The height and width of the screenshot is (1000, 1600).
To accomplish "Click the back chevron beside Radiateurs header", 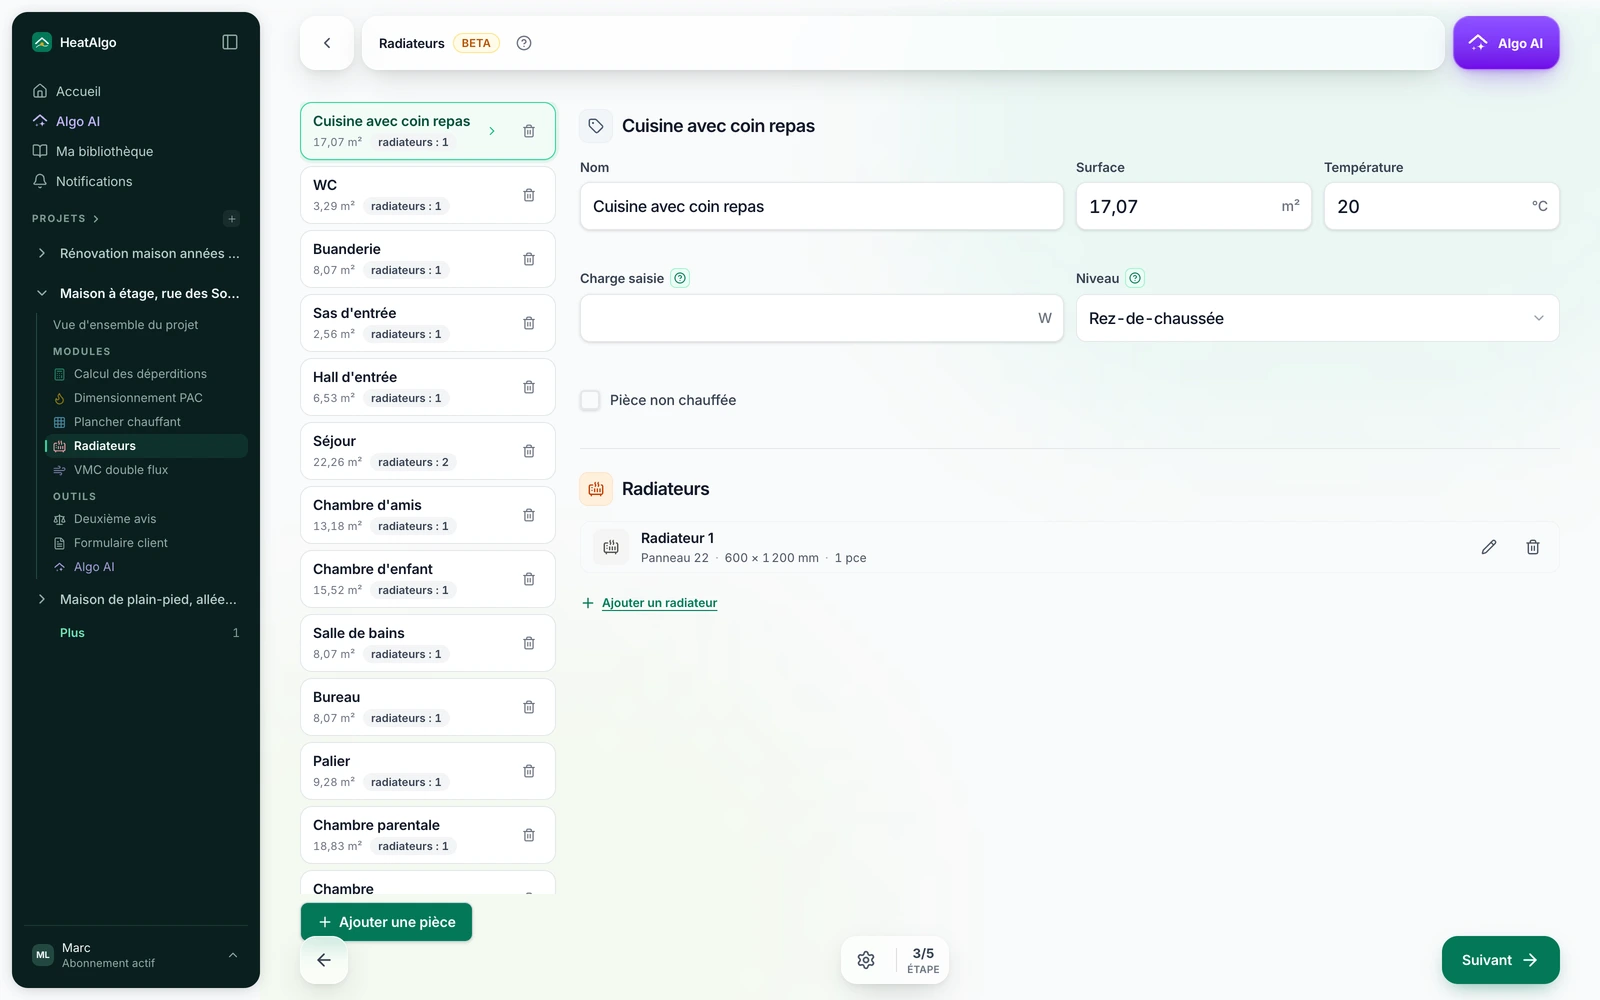I will (327, 43).
